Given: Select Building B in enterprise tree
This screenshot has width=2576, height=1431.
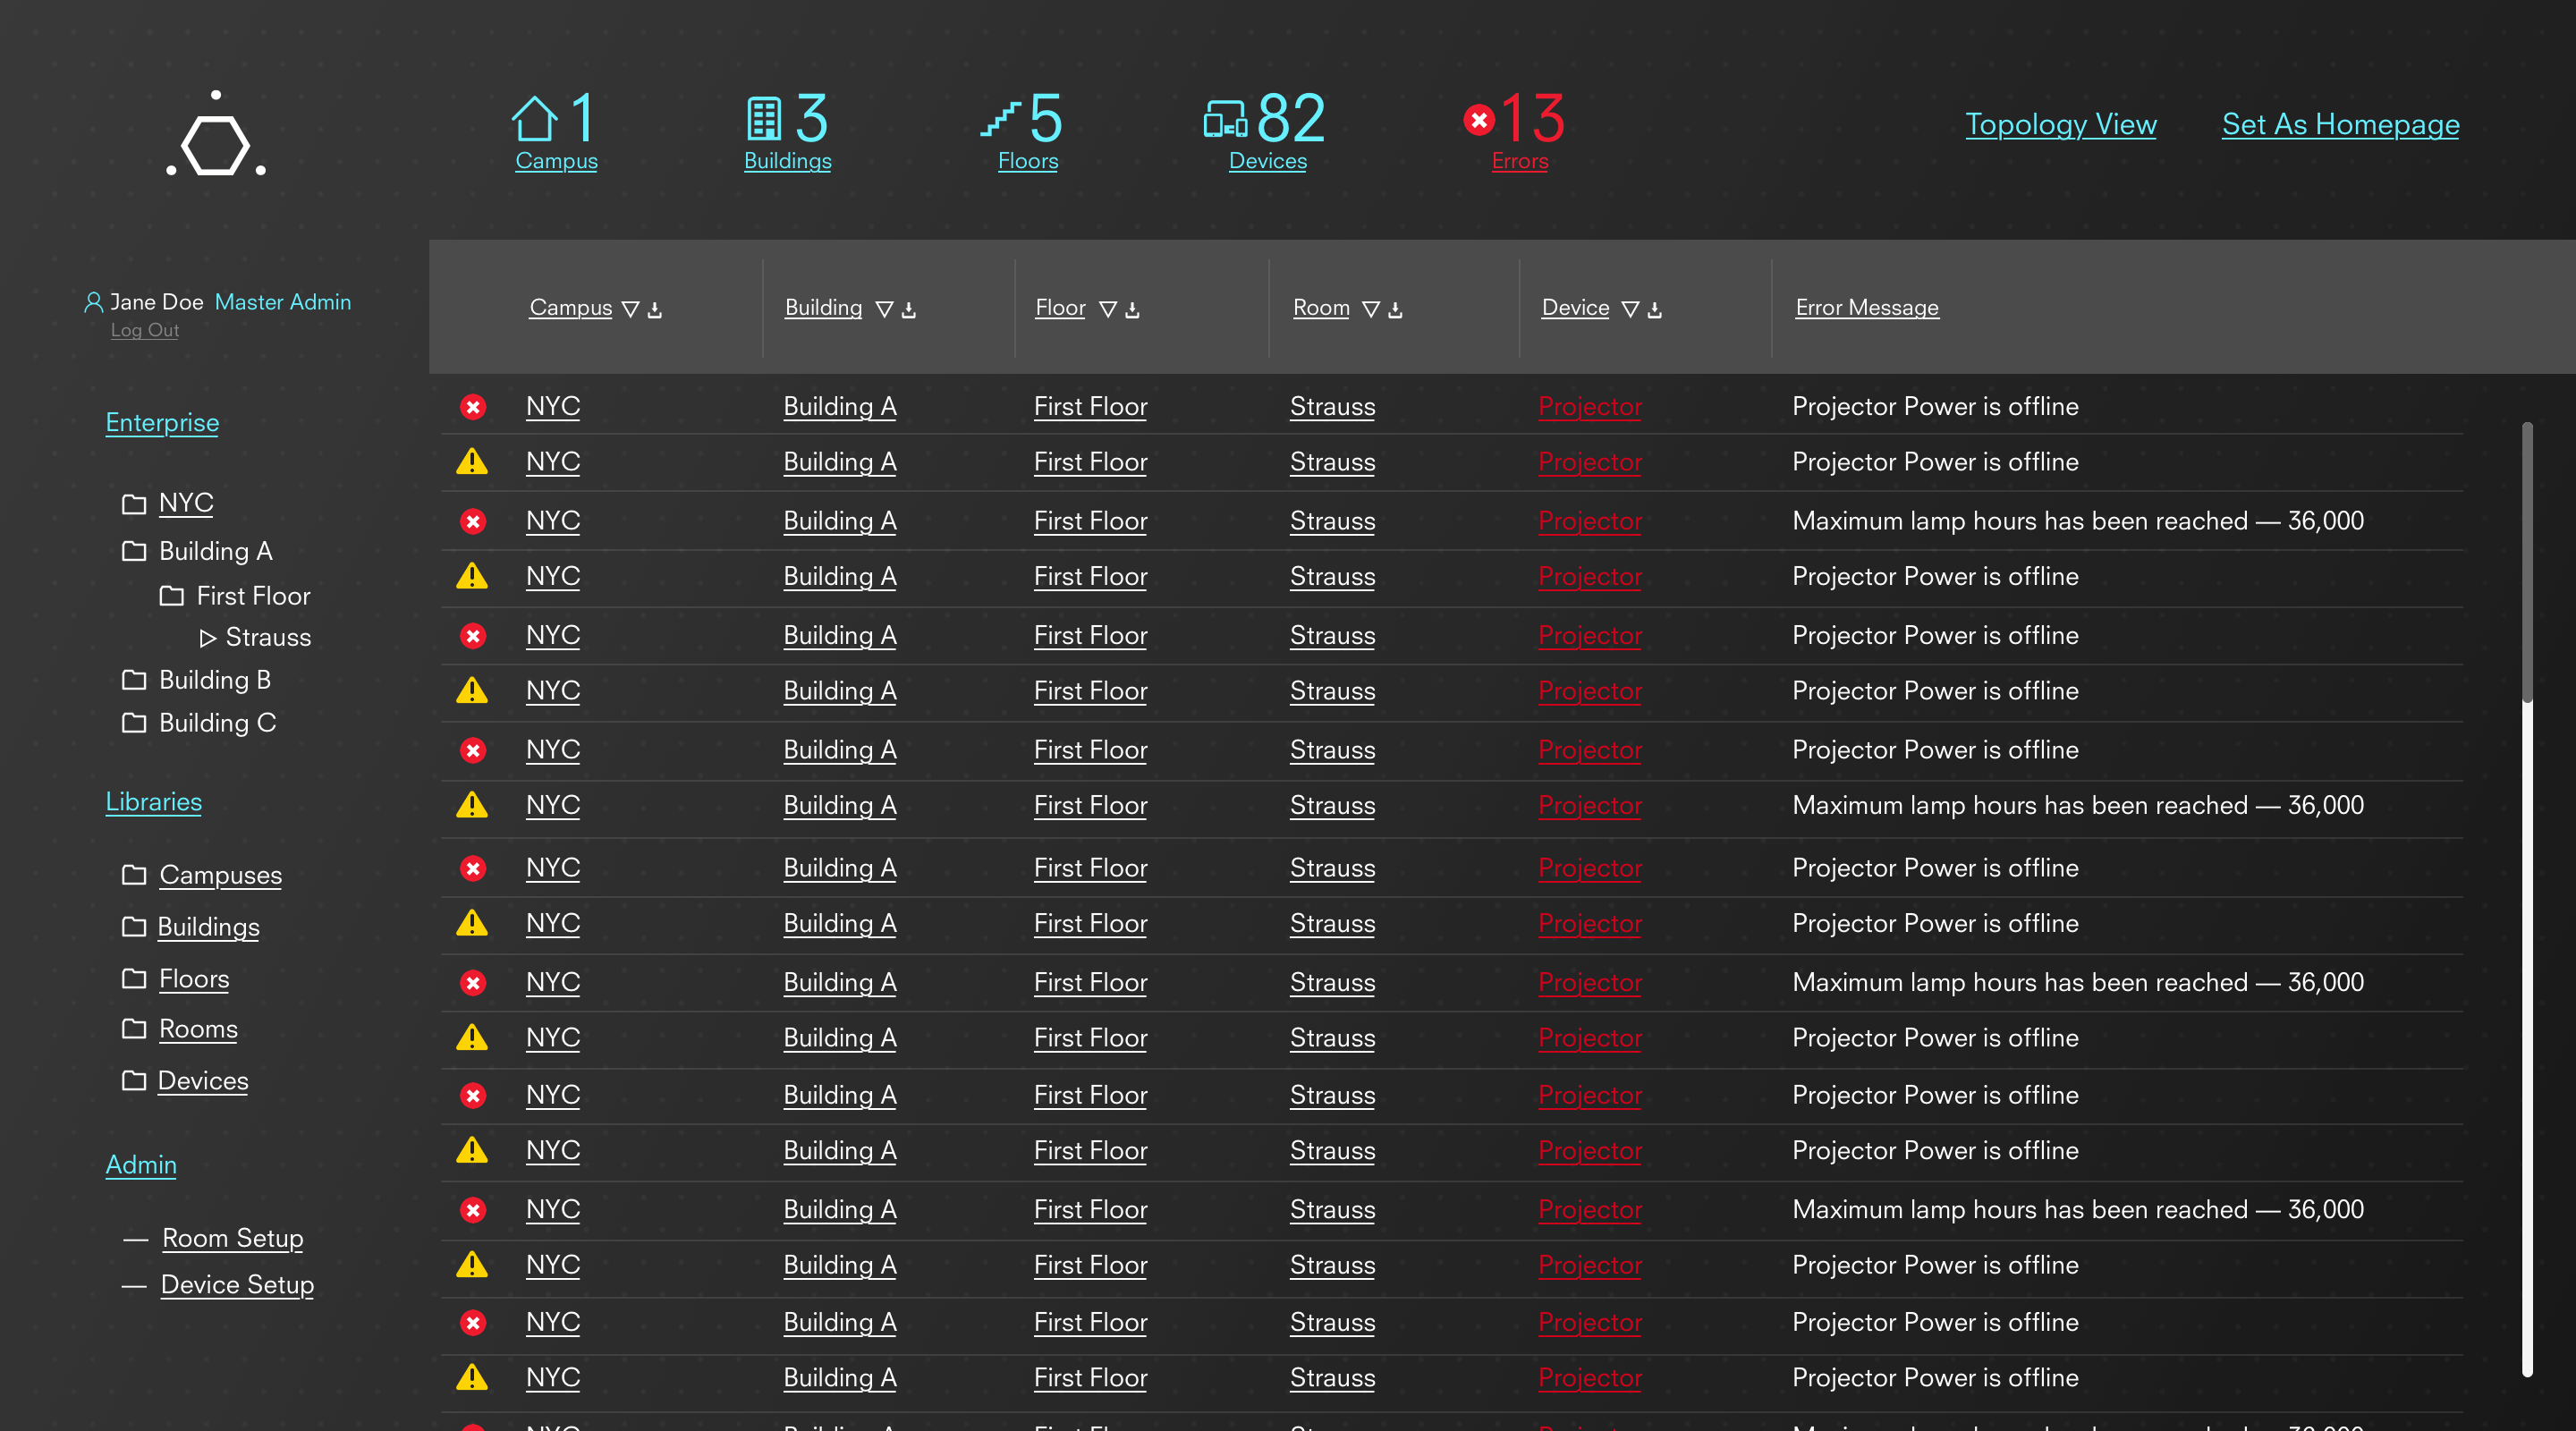Looking at the screenshot, I should (214, 680).
